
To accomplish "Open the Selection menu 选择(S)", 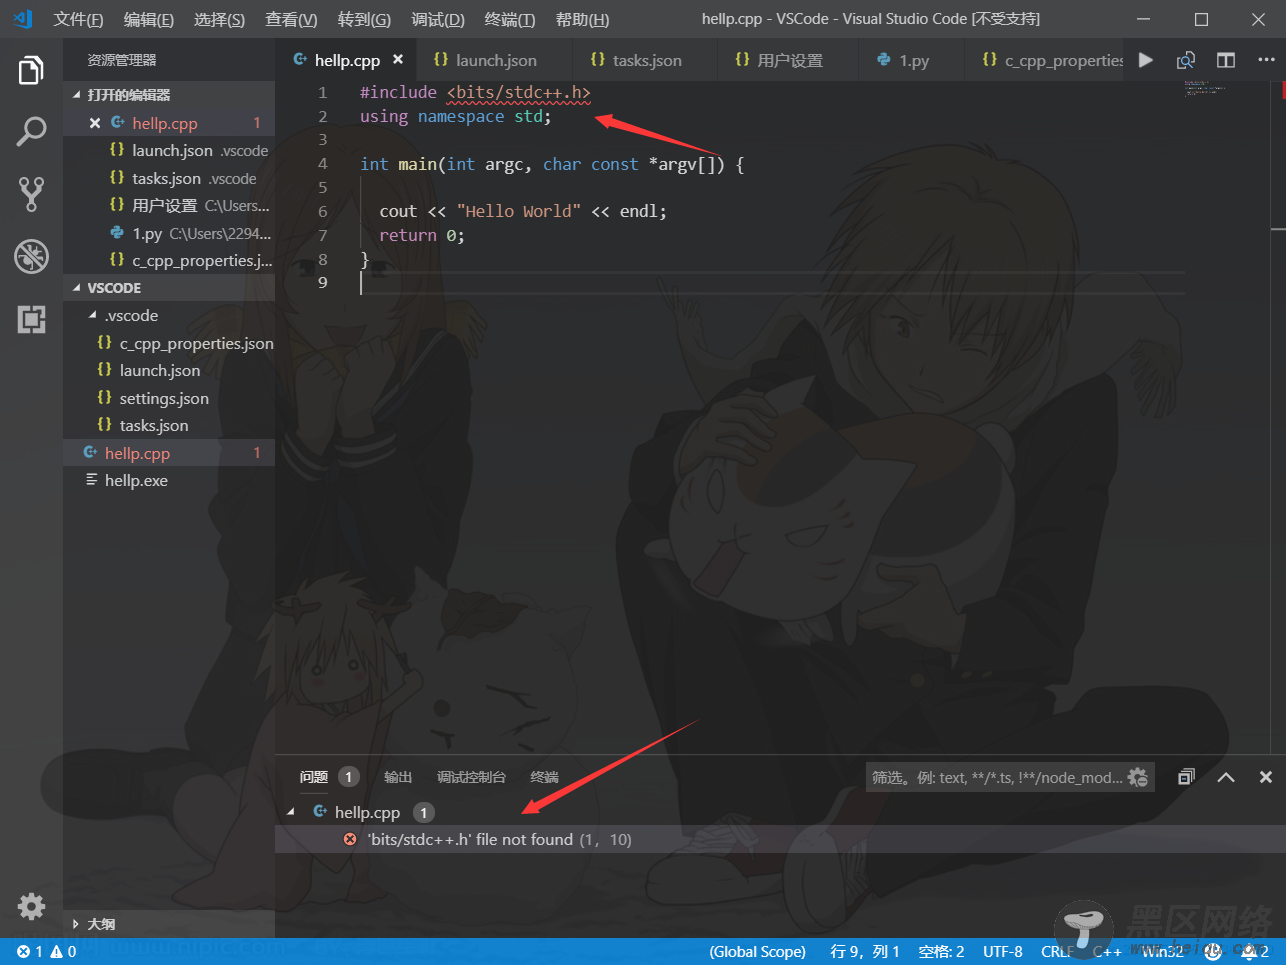I will 219,20.
